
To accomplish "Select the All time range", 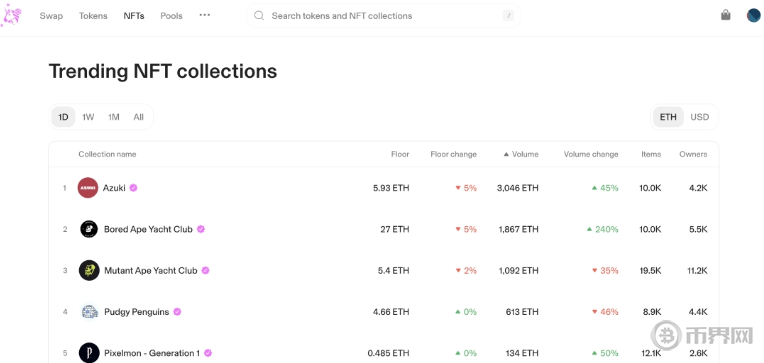I will coord(138,117).
